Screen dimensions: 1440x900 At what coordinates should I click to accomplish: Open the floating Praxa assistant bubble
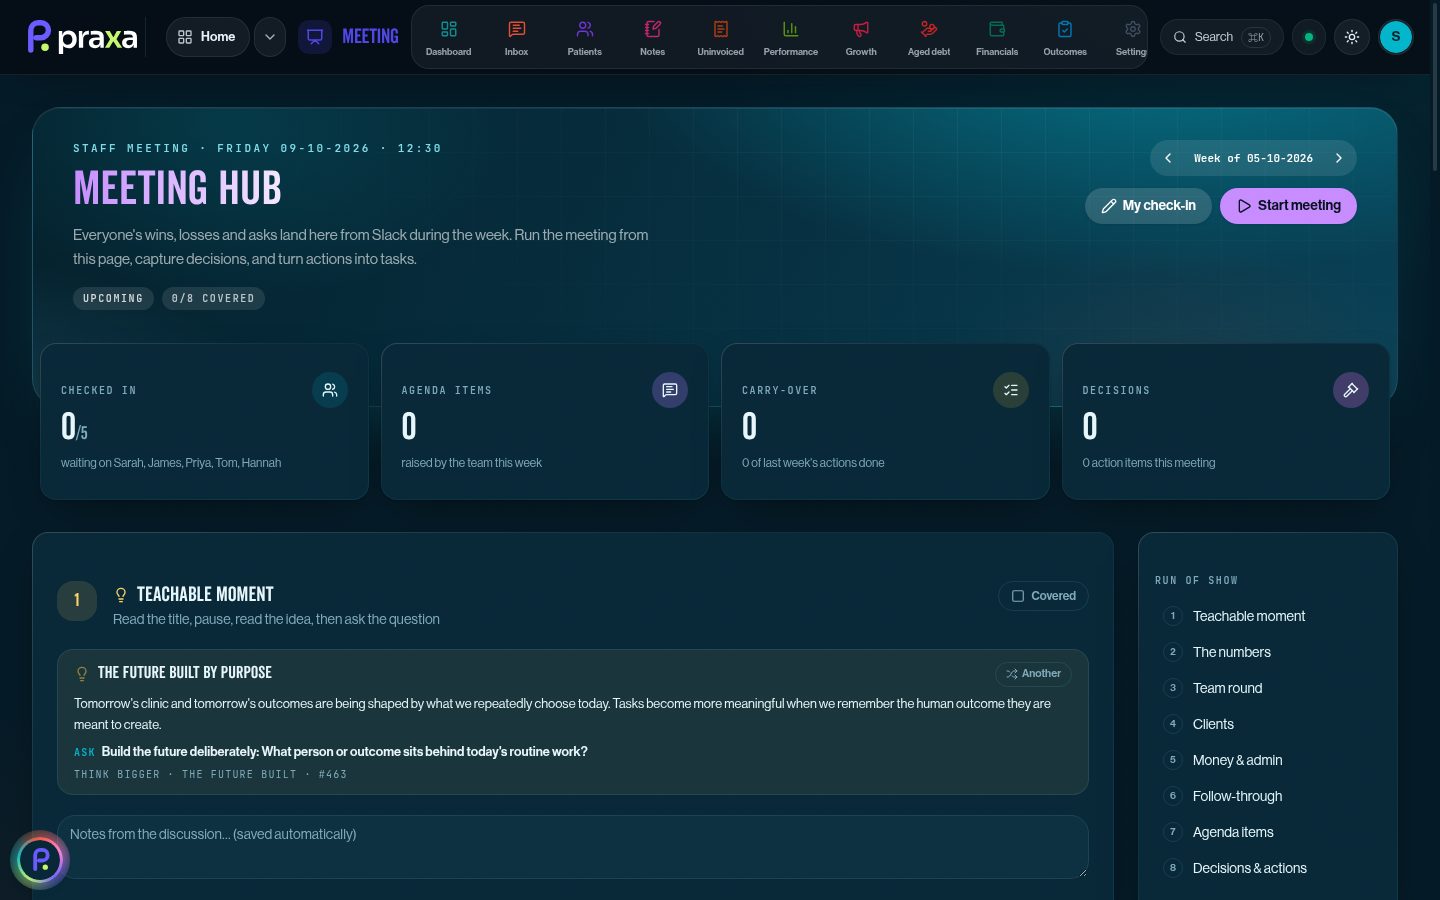40,860
